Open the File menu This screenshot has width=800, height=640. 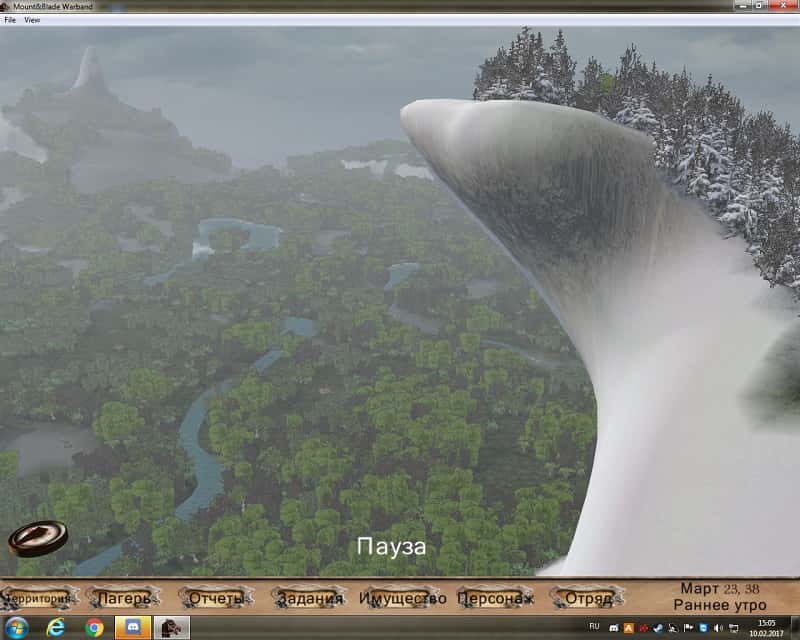[10, 20]
